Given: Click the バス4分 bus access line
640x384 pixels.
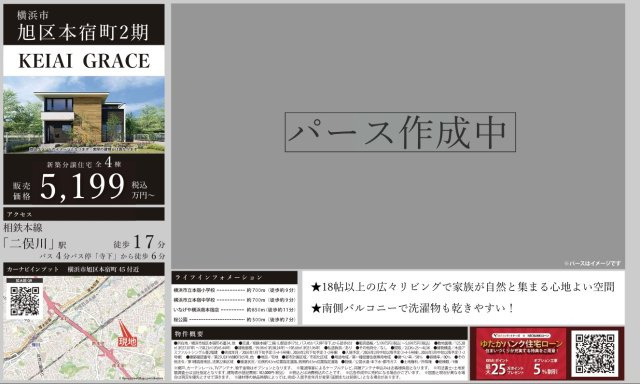Looking at the screenshot, I should tap(102, 256).
